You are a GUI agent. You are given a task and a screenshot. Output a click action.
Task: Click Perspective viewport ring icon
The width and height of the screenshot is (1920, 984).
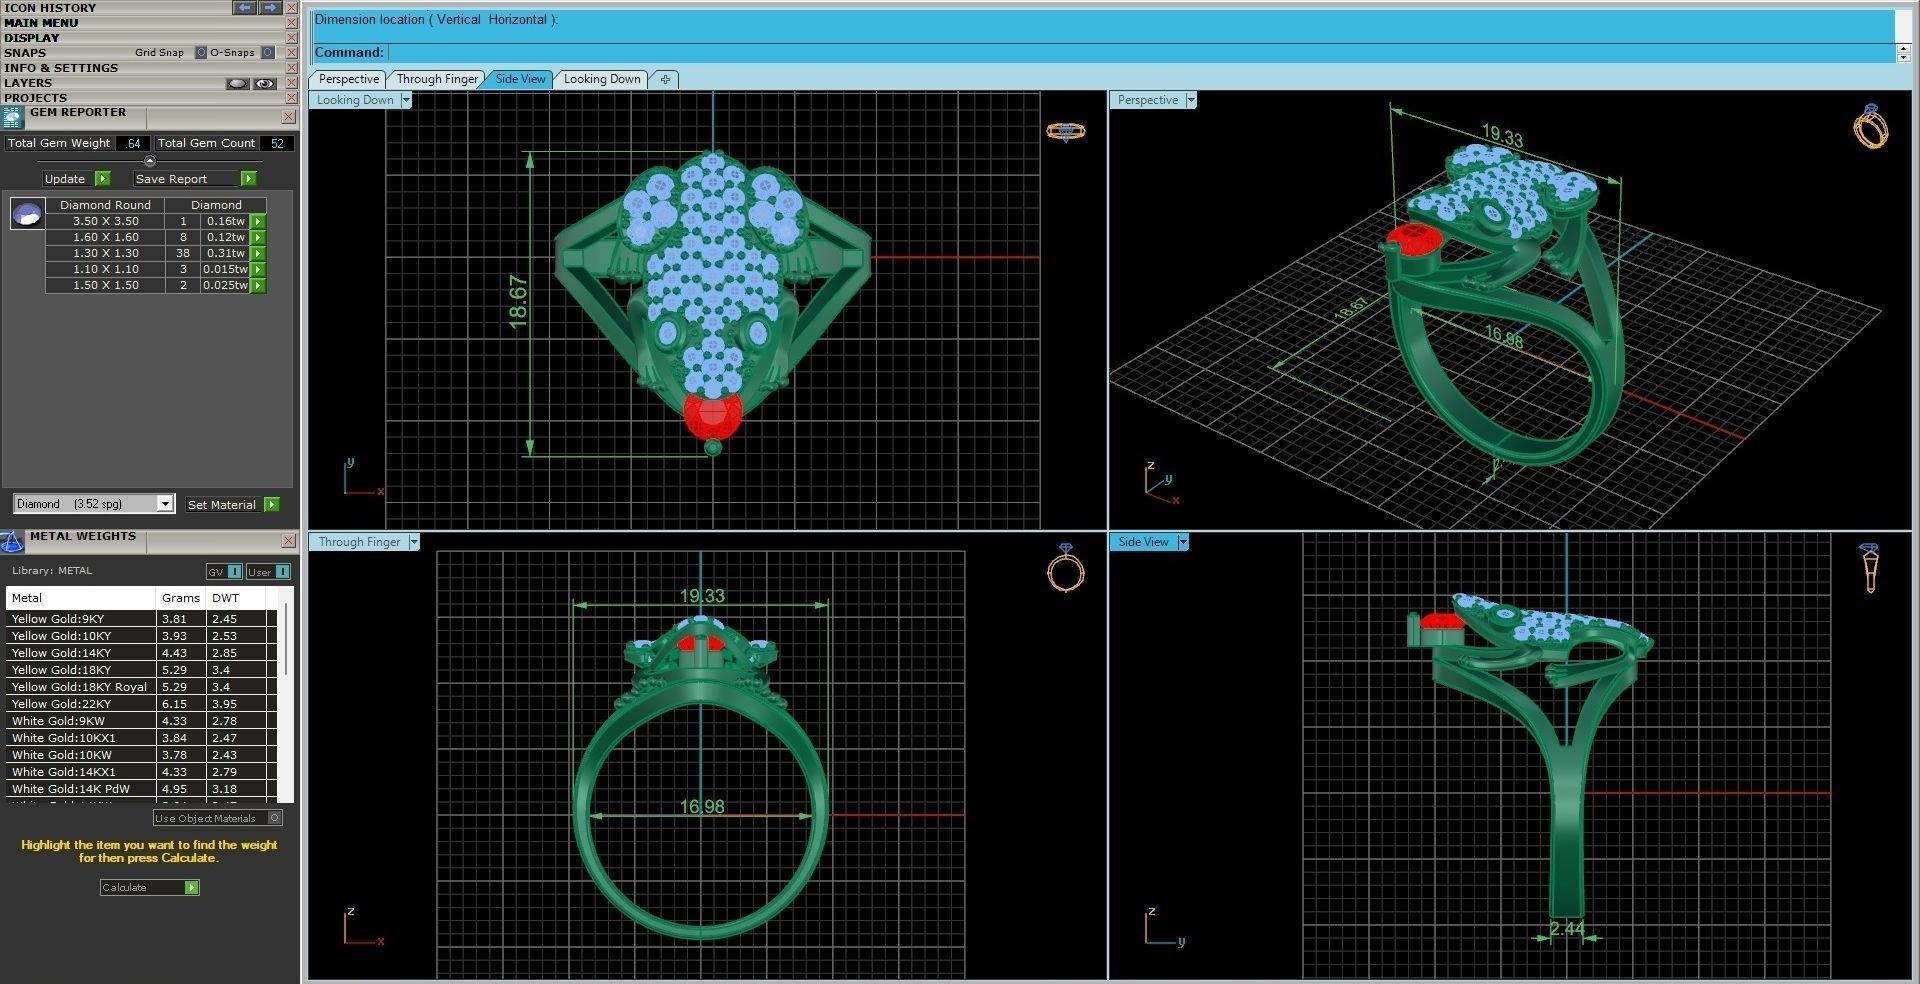[x=1871, y=127]
